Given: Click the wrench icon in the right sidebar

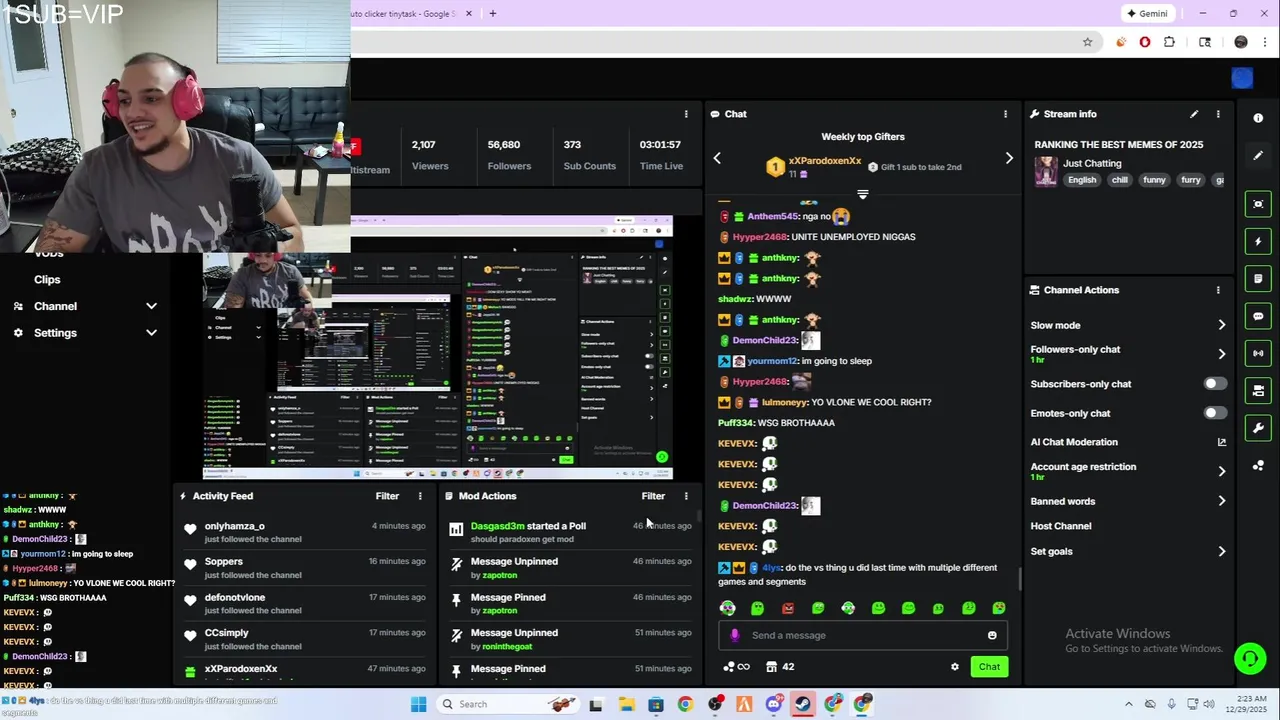Looking at the screenshot, I should (1258, 428).
